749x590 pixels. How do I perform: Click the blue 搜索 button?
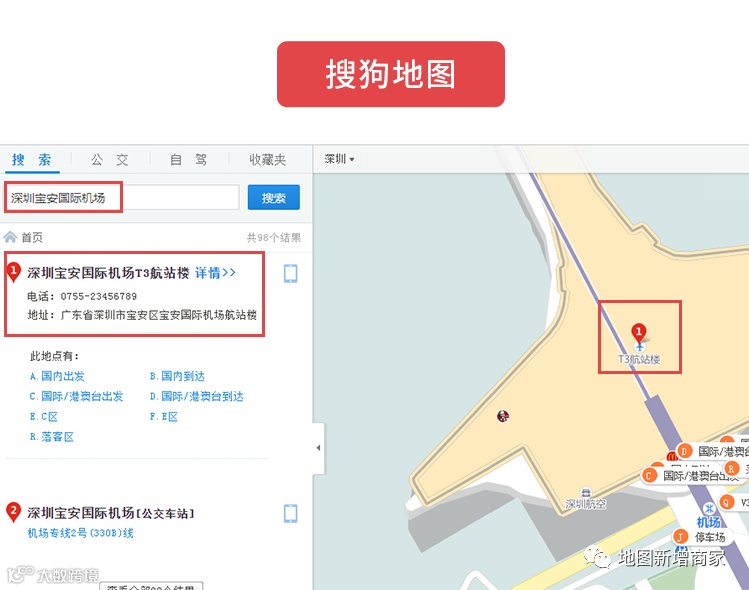point(274,197)
